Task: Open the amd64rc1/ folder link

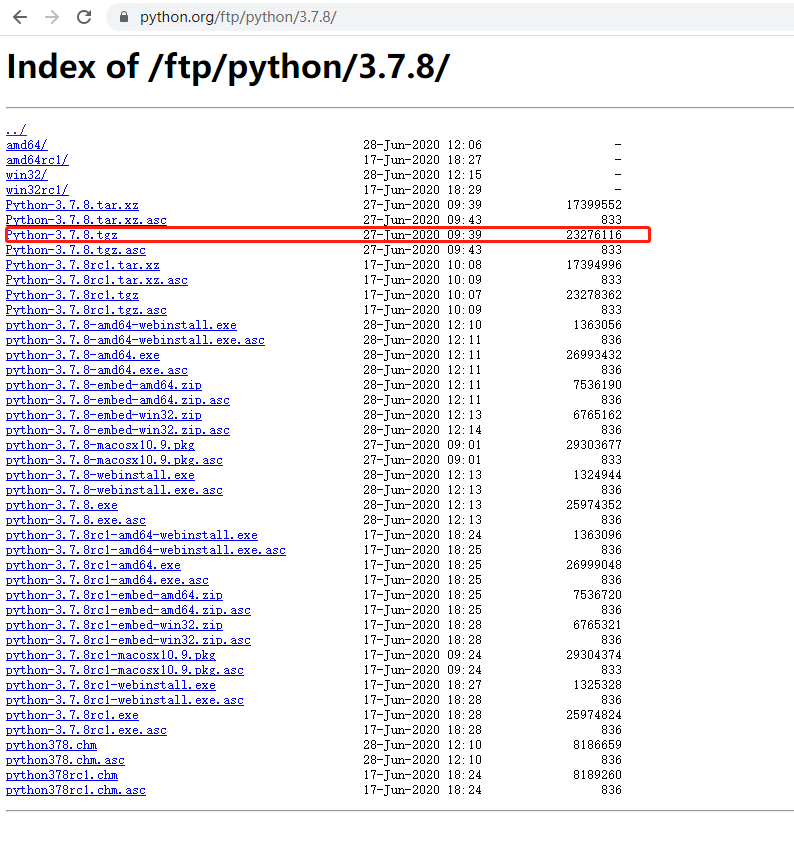Action: pyautogui.click(x=37, y=160)
